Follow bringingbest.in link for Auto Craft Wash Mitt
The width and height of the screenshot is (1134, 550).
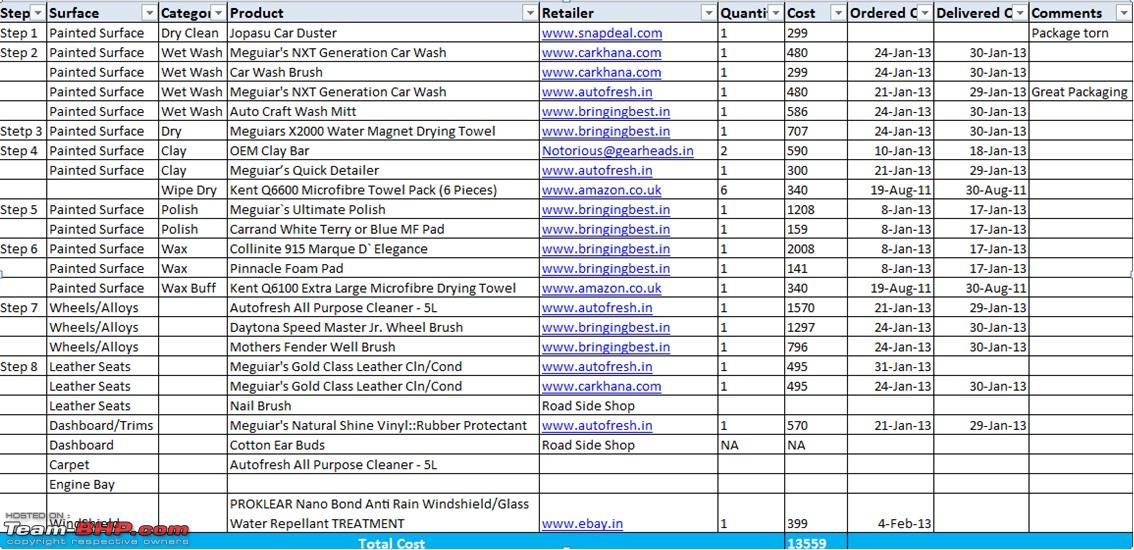605,111
